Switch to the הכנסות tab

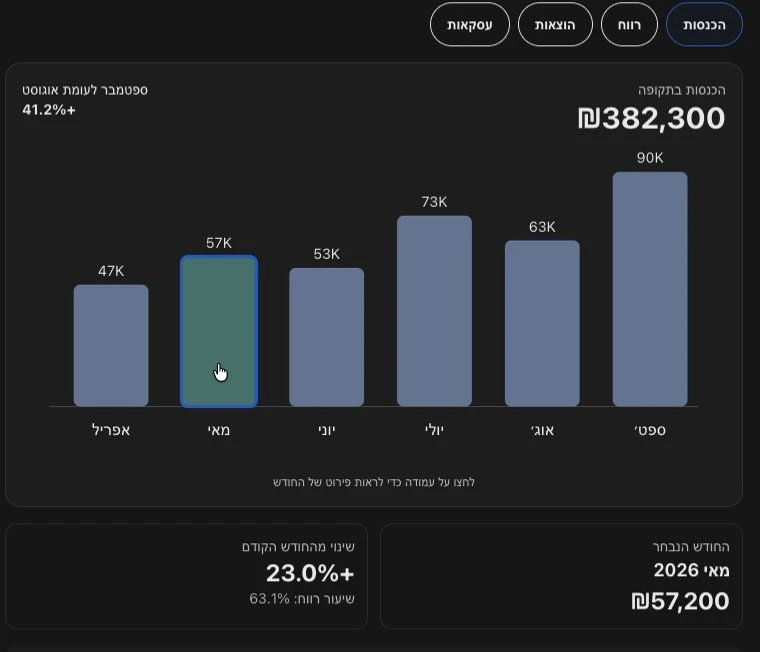click(704, 25)
